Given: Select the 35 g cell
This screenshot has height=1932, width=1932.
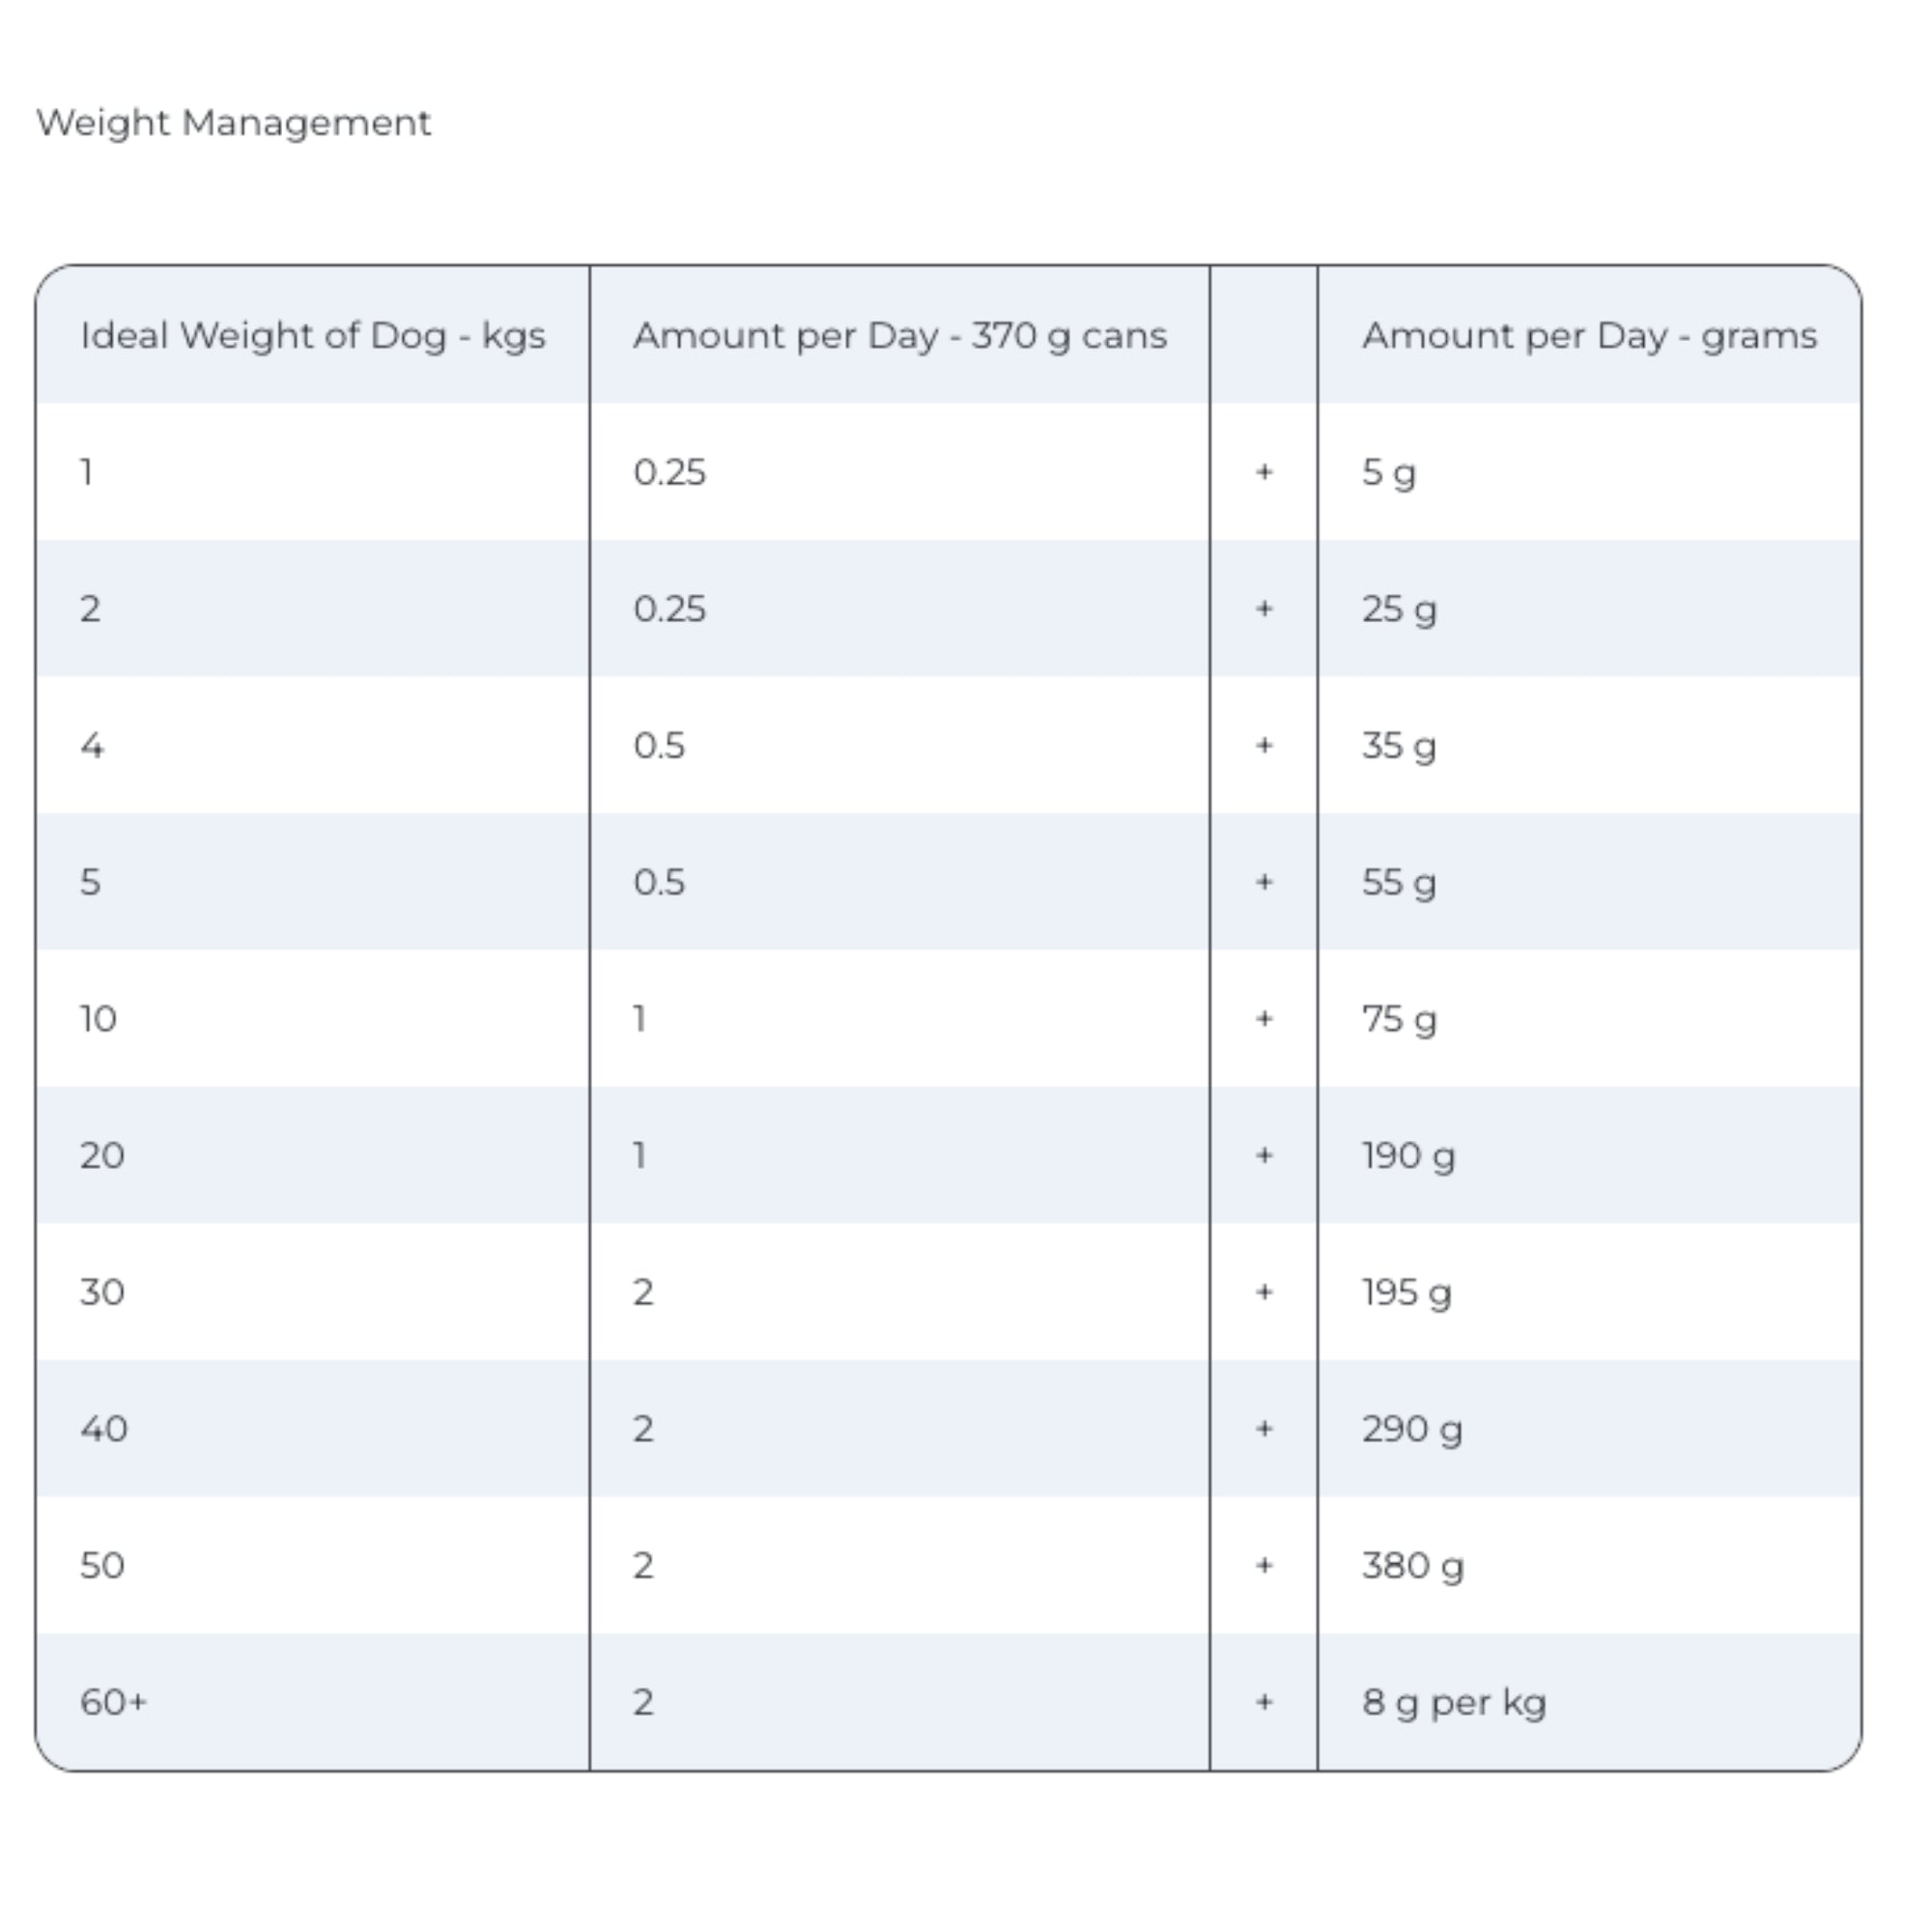Looking at the screenshot, I should point(1398,746).
